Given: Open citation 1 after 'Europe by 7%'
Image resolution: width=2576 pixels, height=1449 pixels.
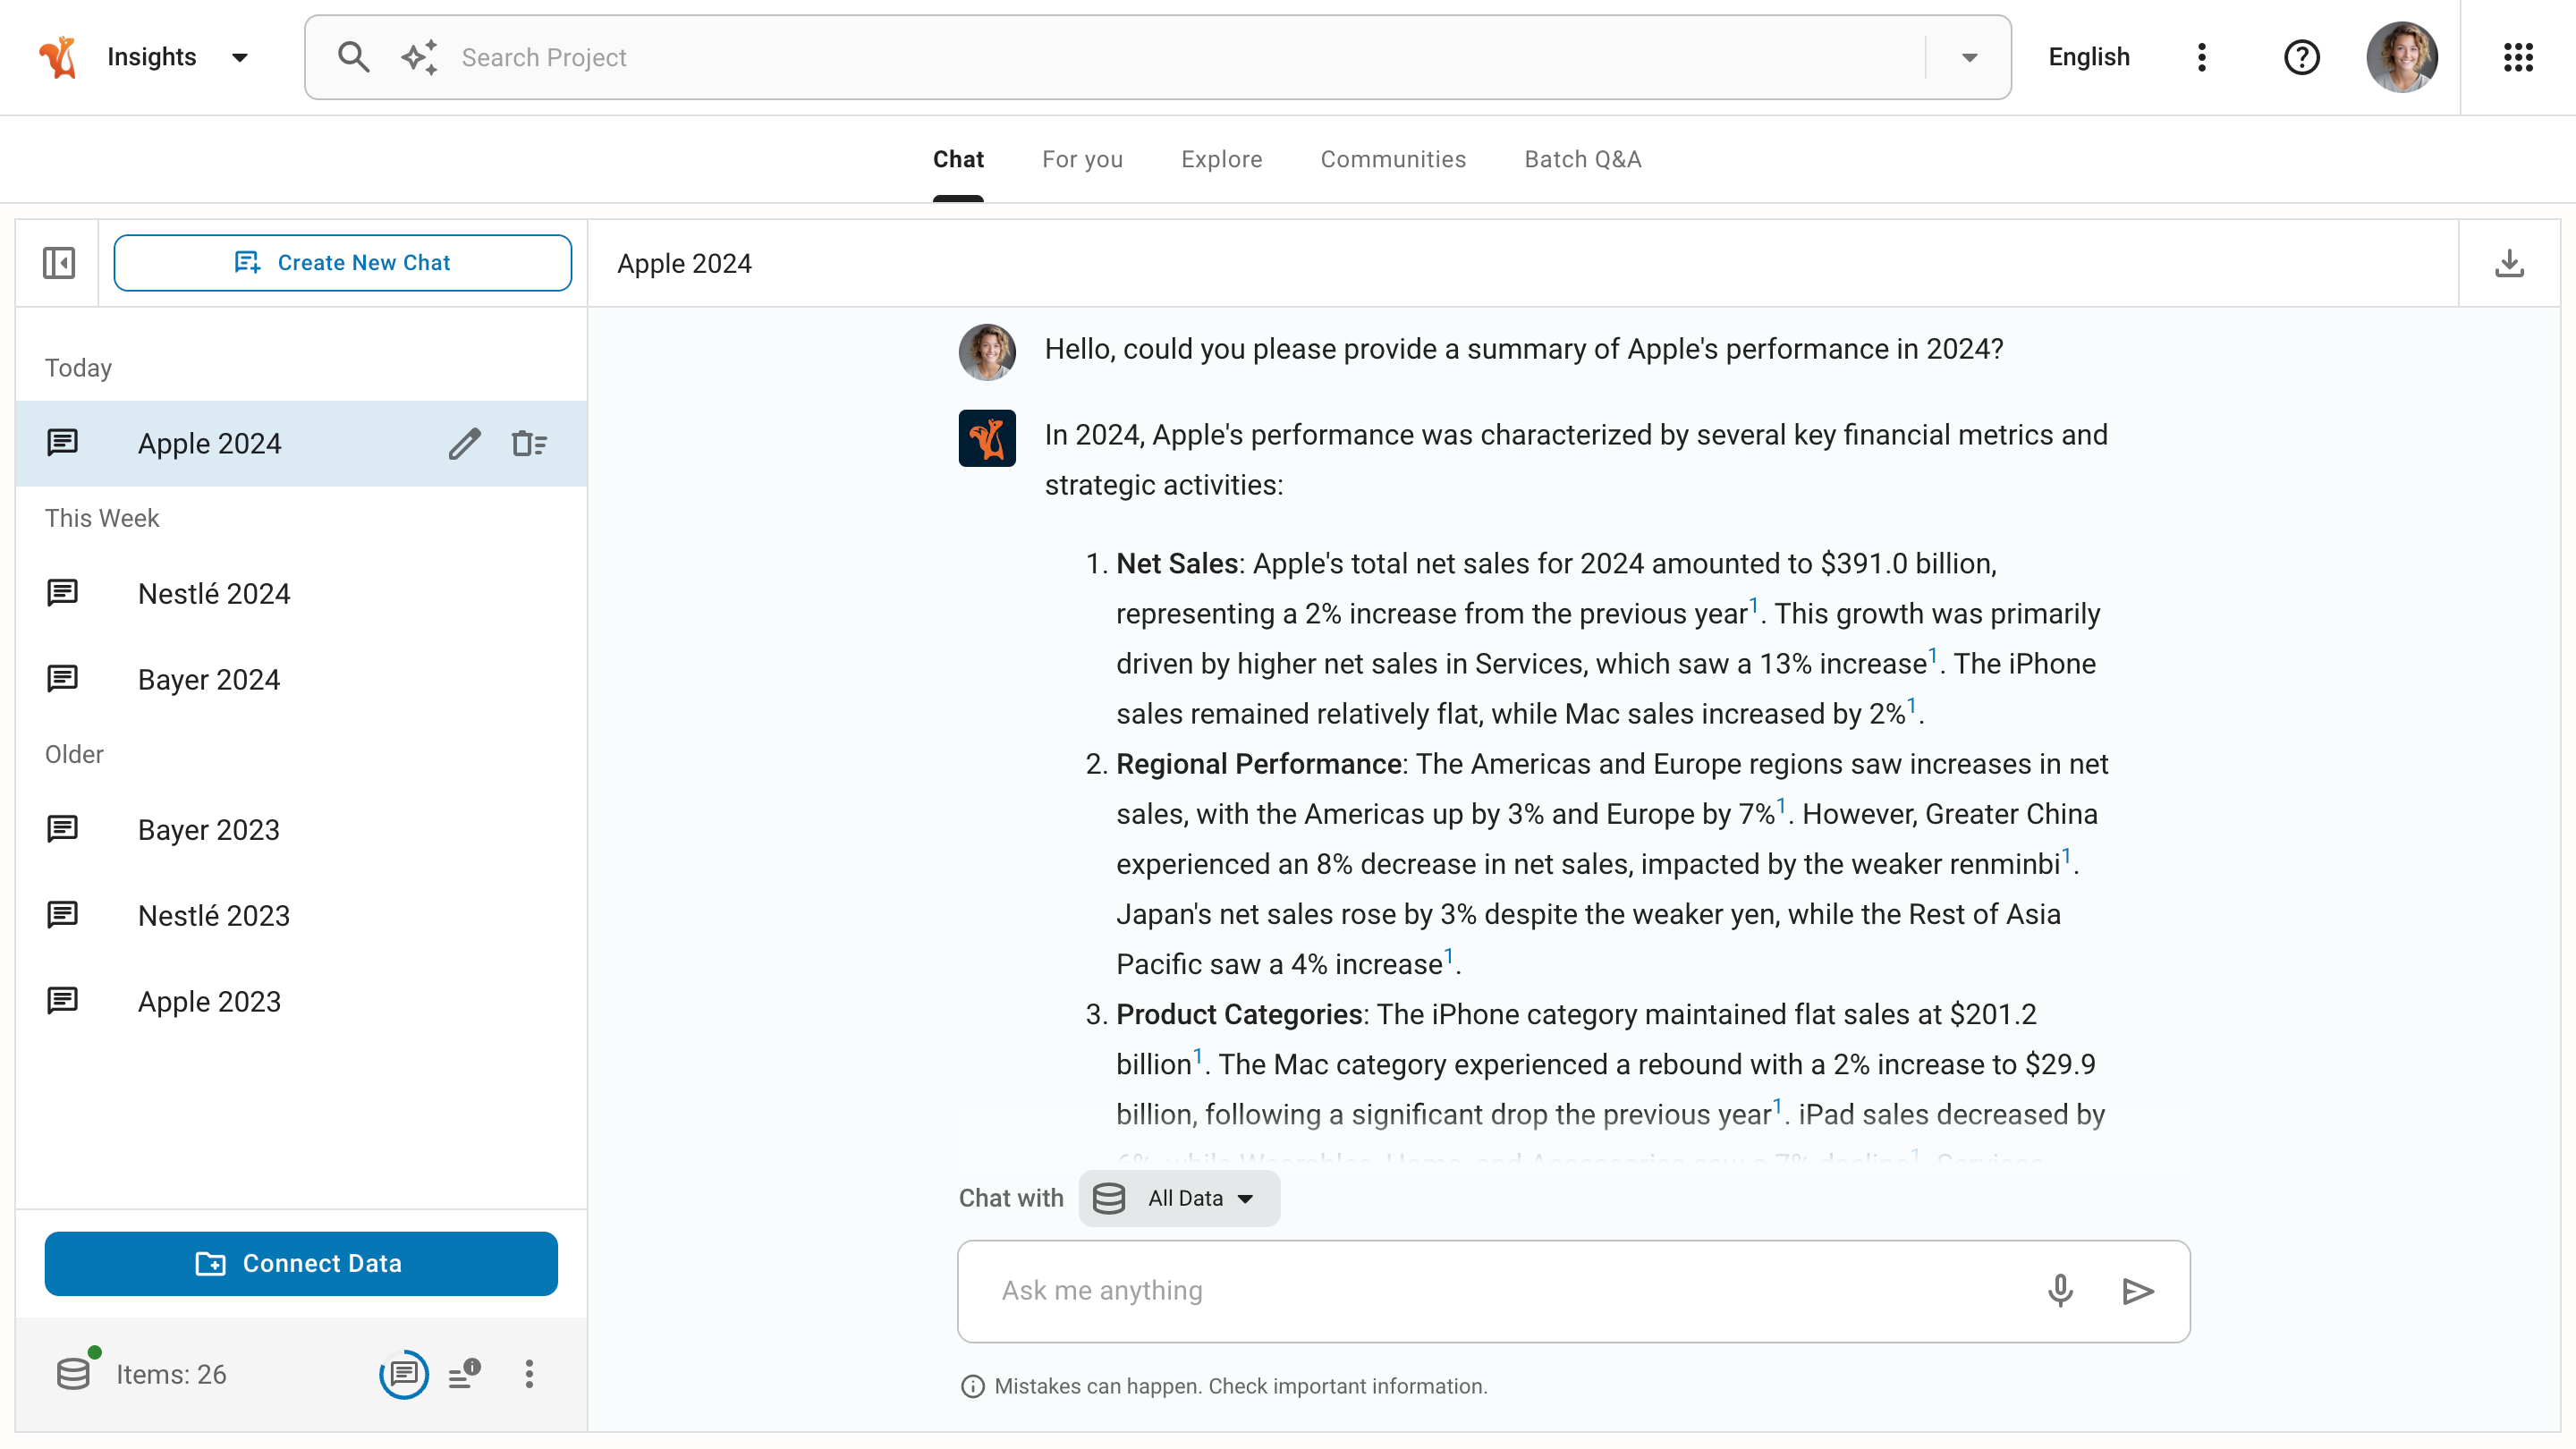Looking at the screenshot, I should 1781,805.
